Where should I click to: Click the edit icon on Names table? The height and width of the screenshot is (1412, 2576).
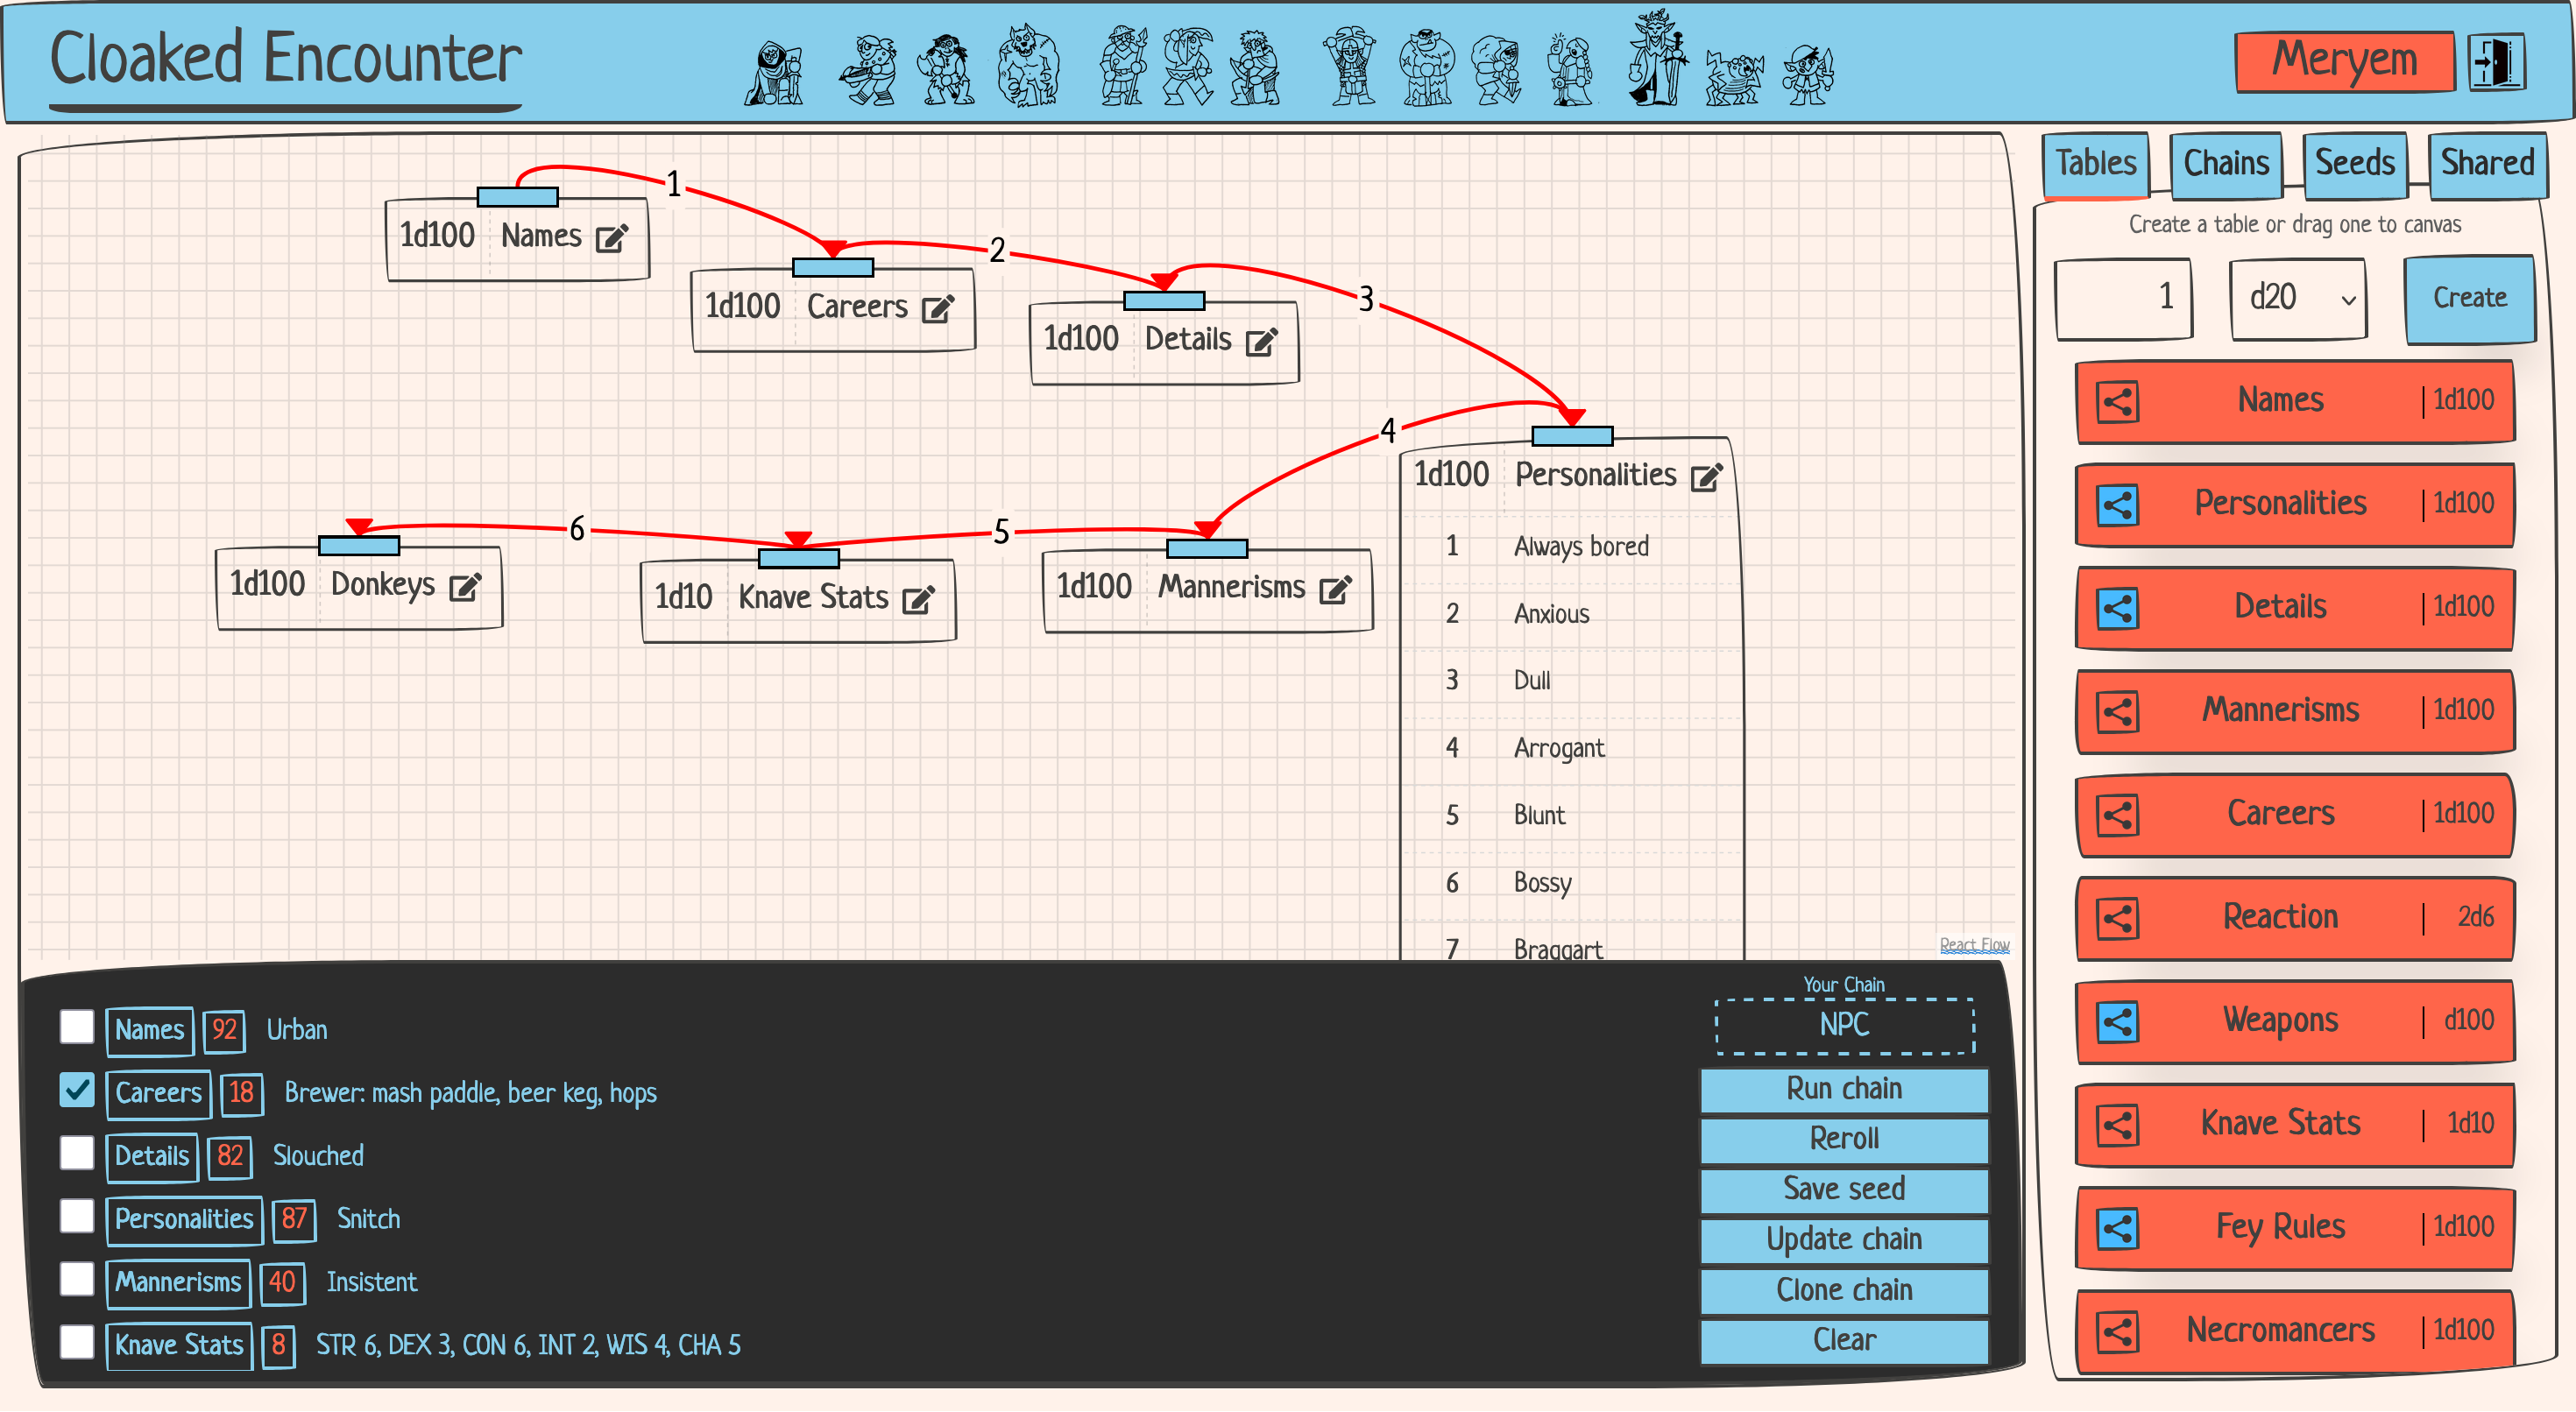(611, 238)
